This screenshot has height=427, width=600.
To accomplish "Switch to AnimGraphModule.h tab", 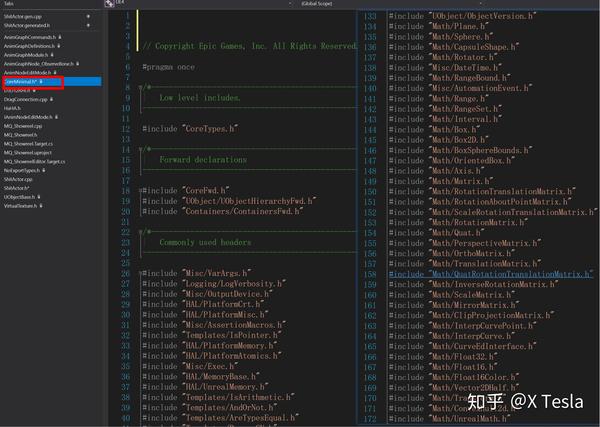I will [x=26, y=55].
